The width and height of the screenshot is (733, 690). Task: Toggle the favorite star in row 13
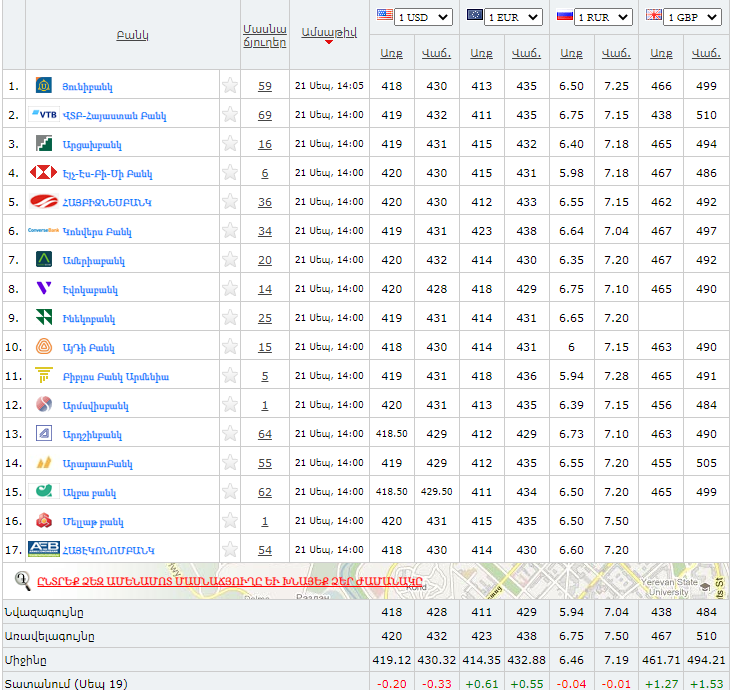pyautogui.click(x=230, y=433)
